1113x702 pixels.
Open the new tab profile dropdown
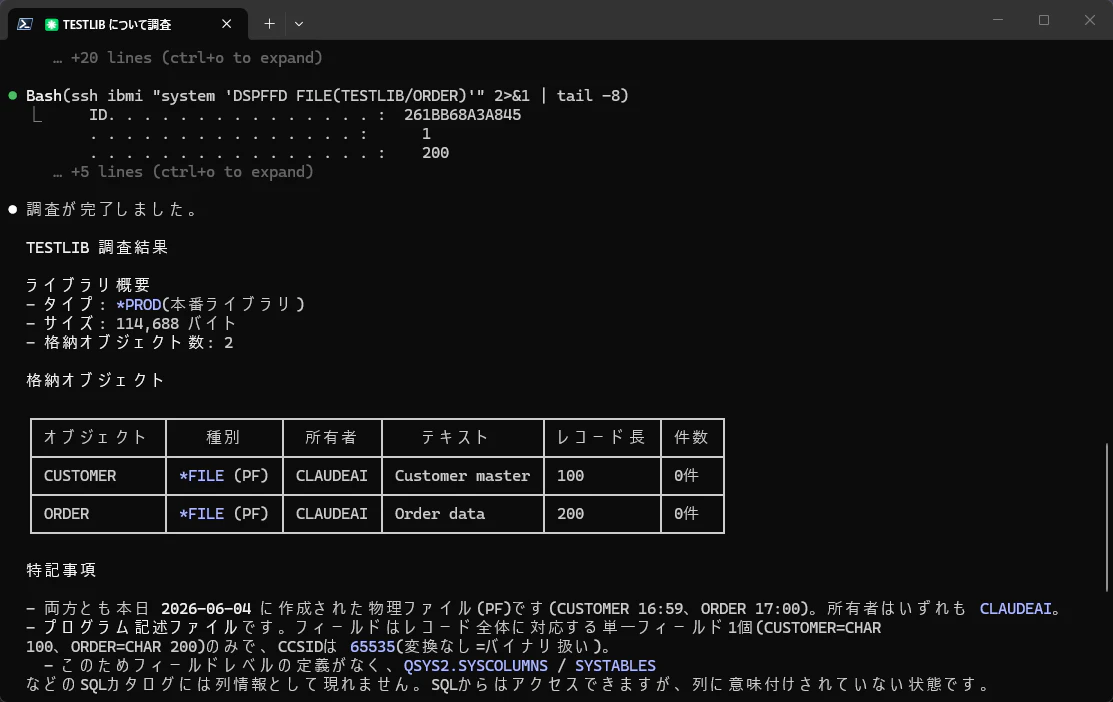pyautogui.click(x=299, y=23)
